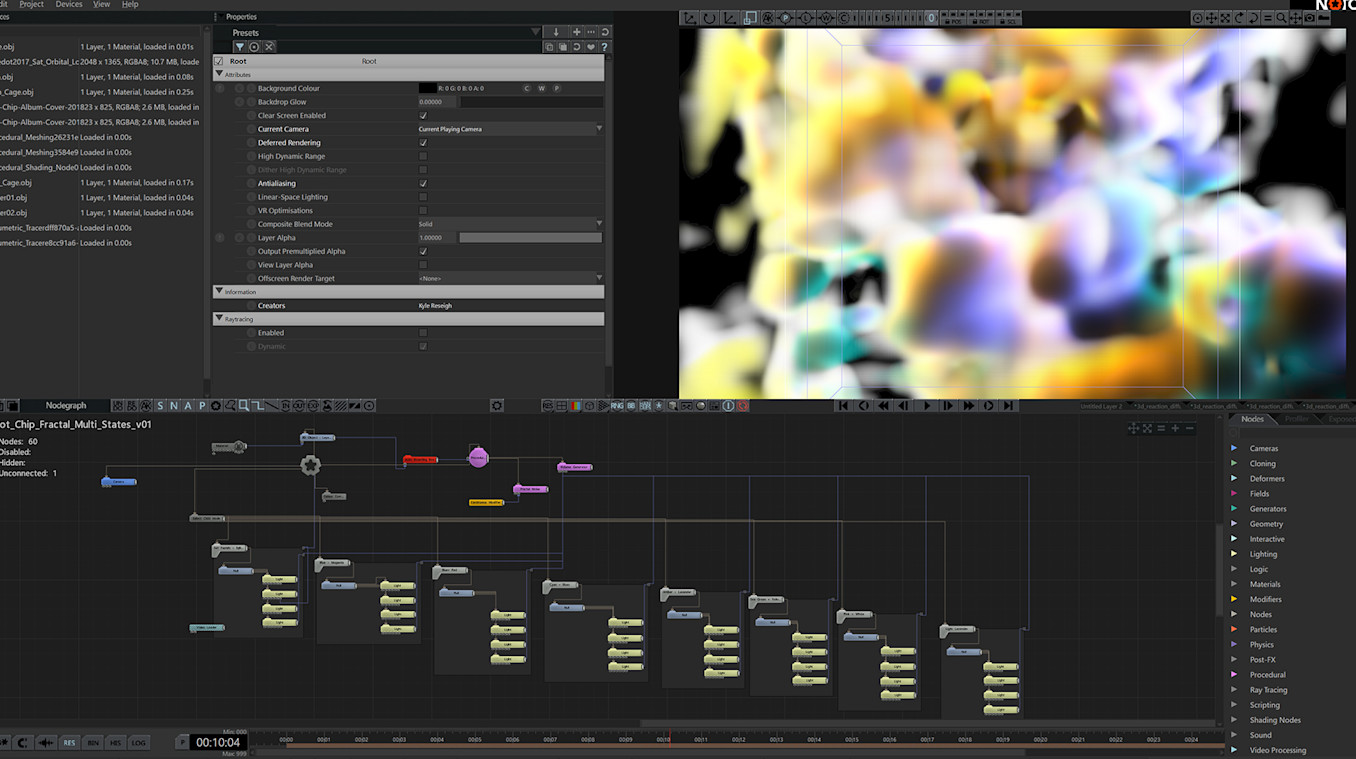Select the Root node header row in Properties
Image resolution: width=1356 pixels, height=759 pixels.
(x=409, y=61)
